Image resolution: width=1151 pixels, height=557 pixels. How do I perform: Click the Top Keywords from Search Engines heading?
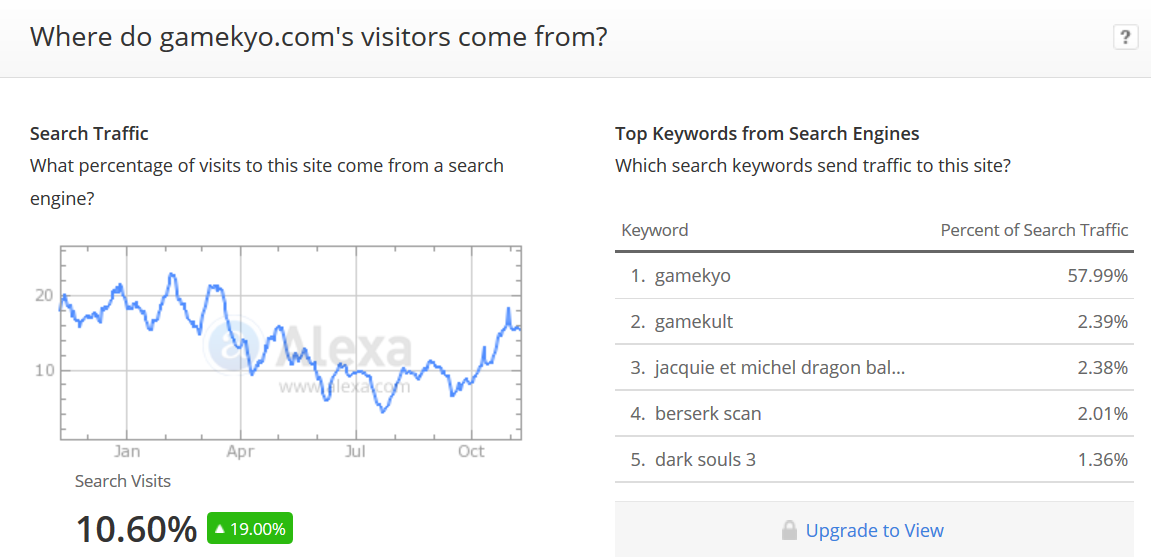pyautogui.click(x=767, y=134)
